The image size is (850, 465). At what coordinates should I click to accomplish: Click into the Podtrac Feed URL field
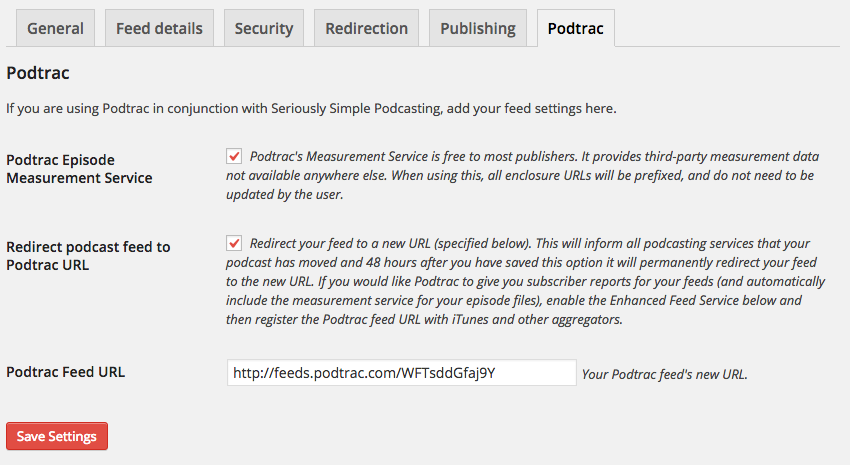[402, 373]
